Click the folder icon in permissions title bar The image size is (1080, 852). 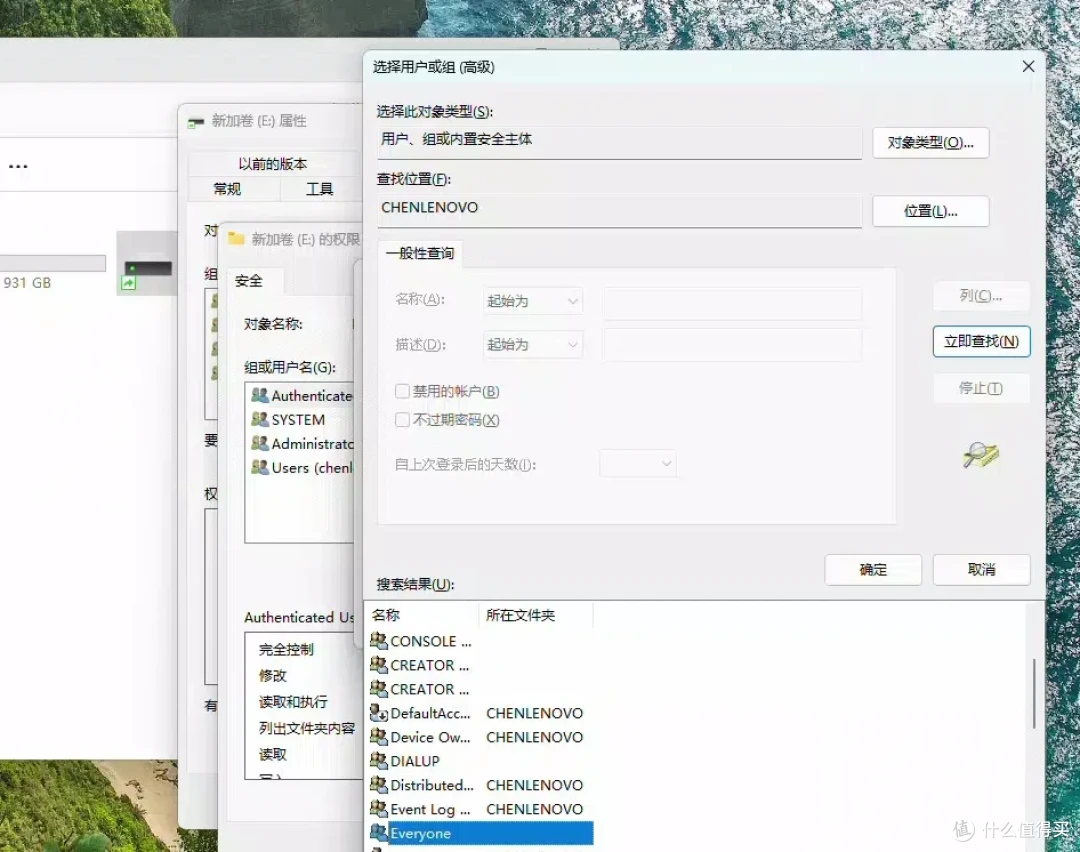pos(236,238)
